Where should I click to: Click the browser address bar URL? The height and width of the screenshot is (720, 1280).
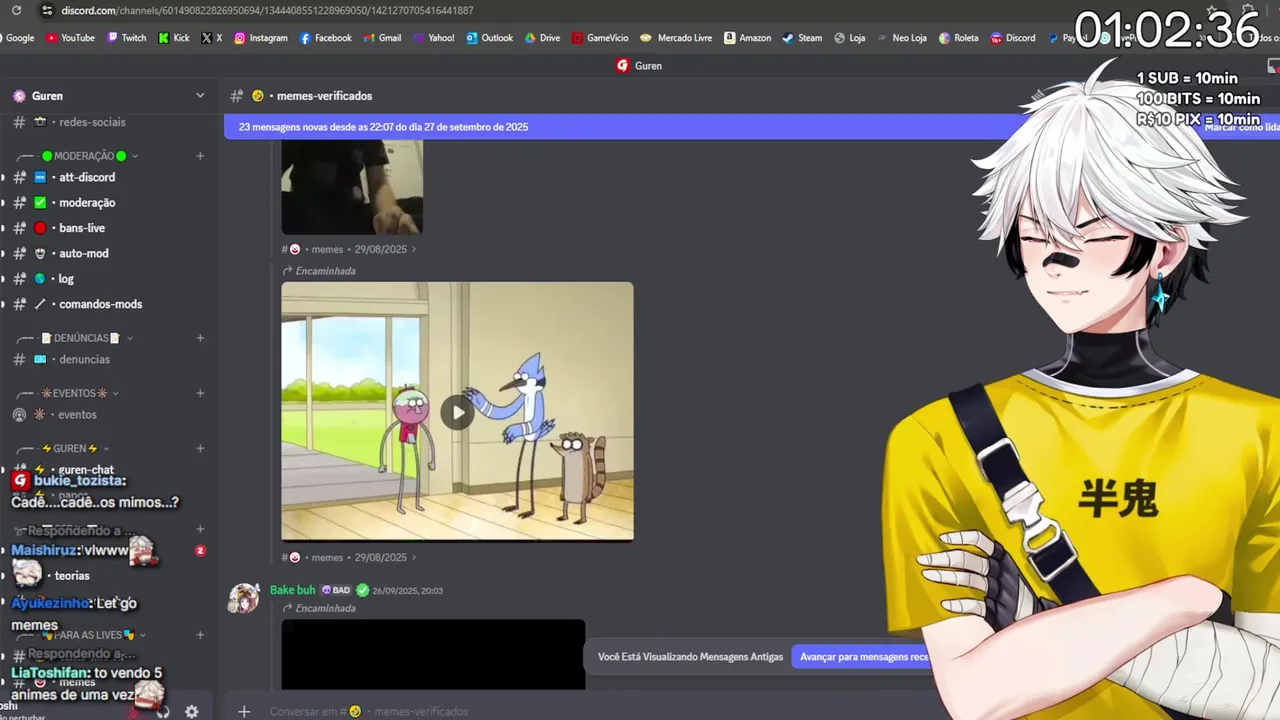pos(267,10)
